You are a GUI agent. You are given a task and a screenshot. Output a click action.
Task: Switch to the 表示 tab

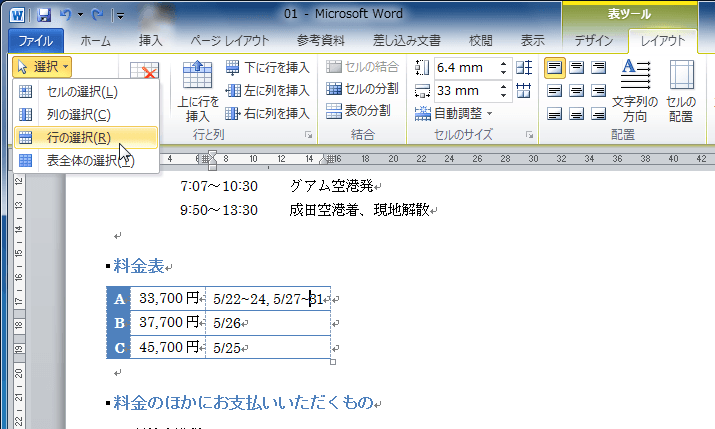click(533, 41)
